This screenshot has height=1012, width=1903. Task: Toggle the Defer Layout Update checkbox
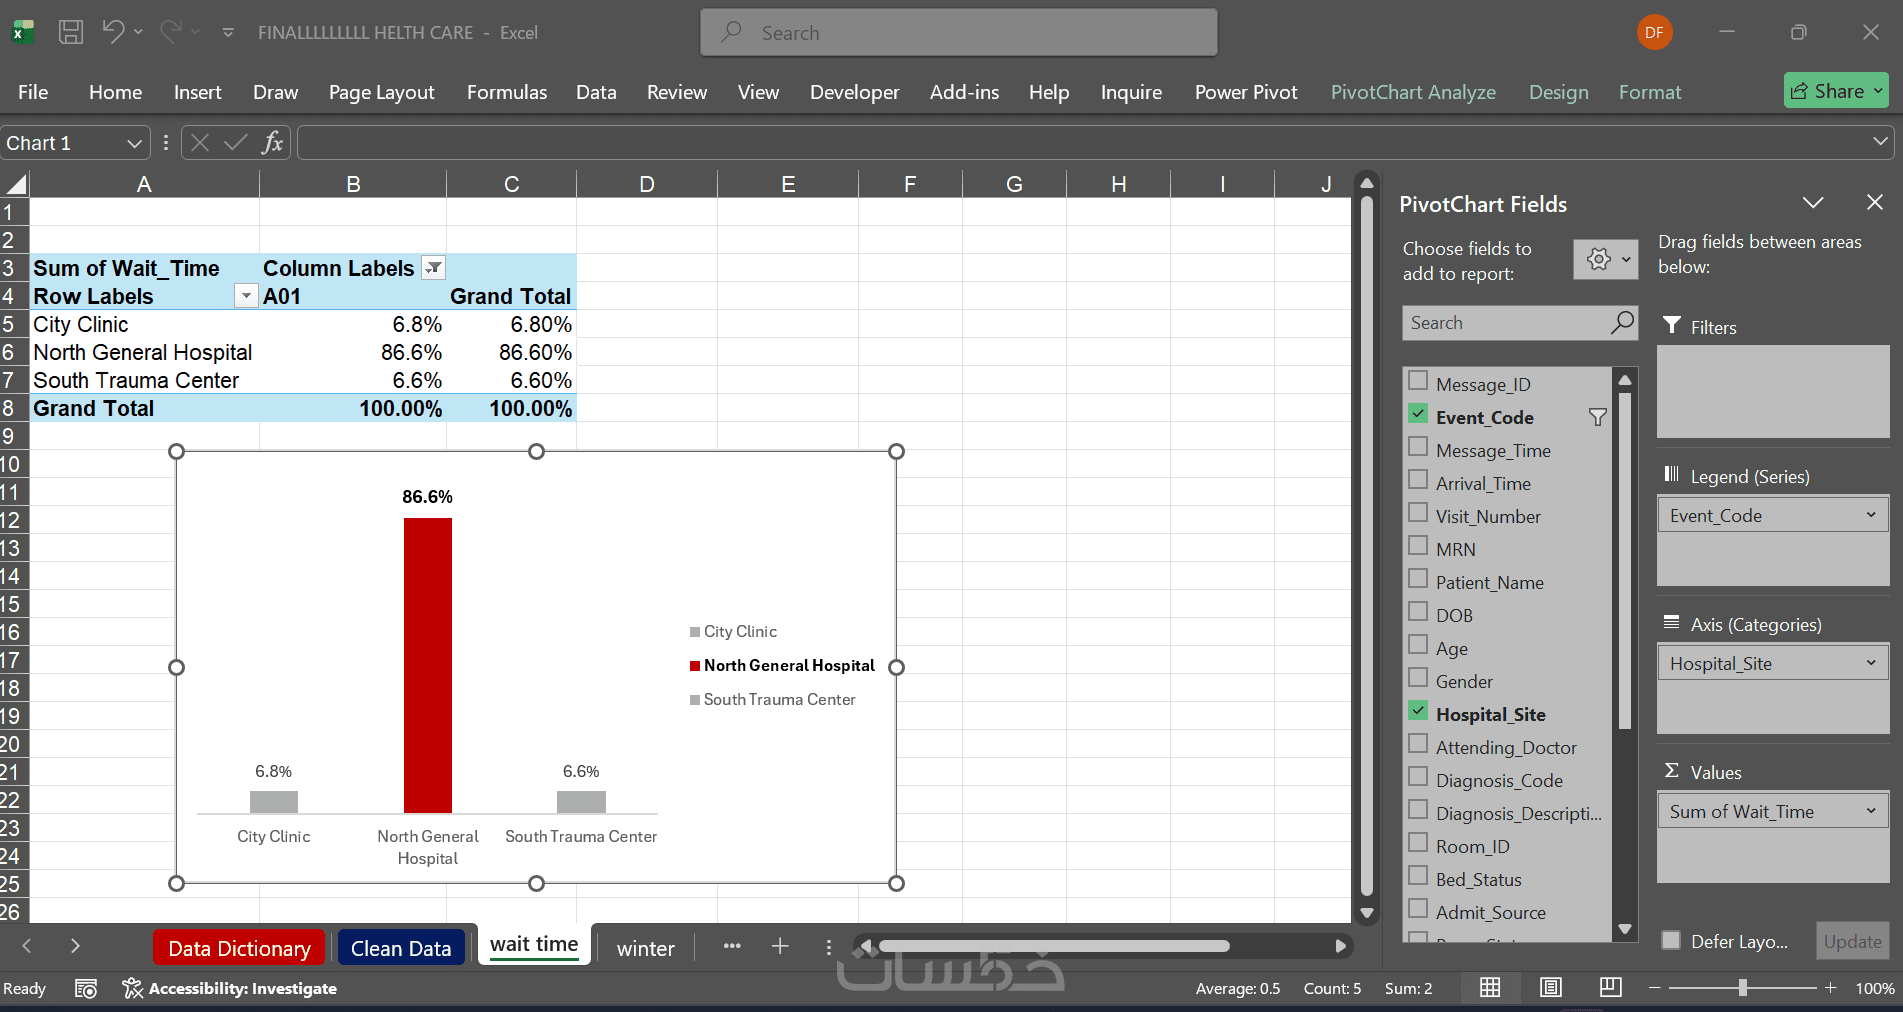coord(1670,940)
